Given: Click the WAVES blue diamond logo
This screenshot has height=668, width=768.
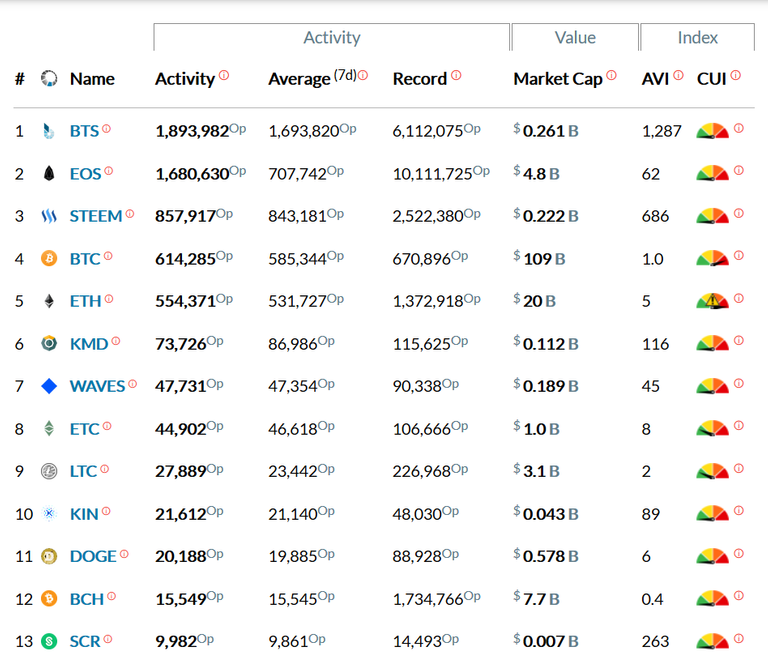Looking at the screenshot, I should 48,386.
